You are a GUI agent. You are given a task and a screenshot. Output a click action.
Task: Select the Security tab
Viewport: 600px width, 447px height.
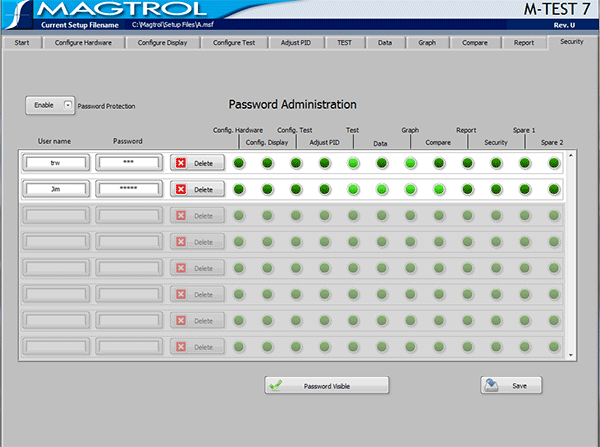(x=572, y=42)
